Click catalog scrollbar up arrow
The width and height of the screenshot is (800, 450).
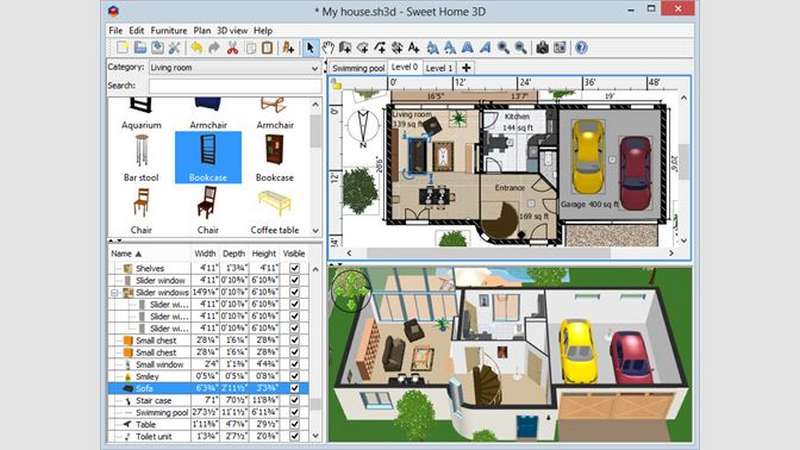[315, 104]
